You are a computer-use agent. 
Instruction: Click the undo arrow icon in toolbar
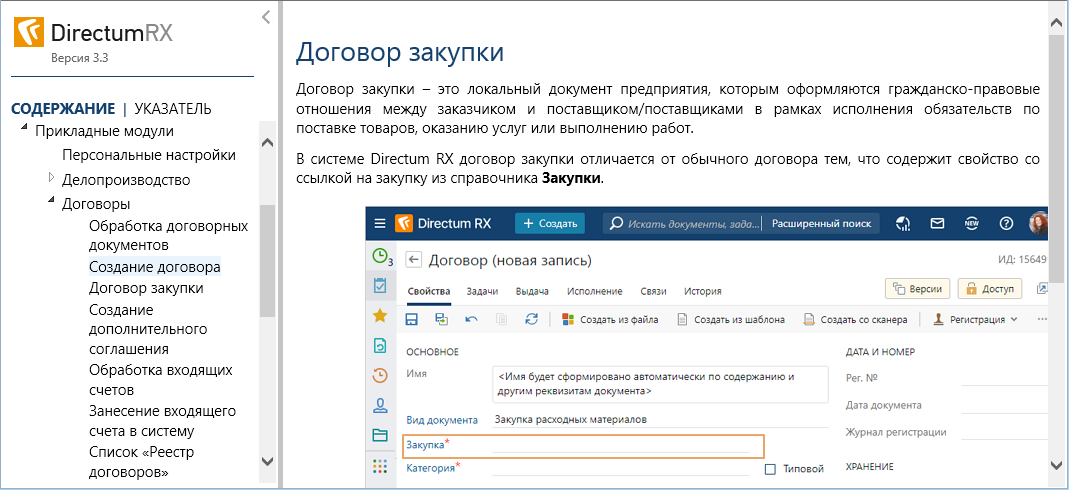[471, 319]
